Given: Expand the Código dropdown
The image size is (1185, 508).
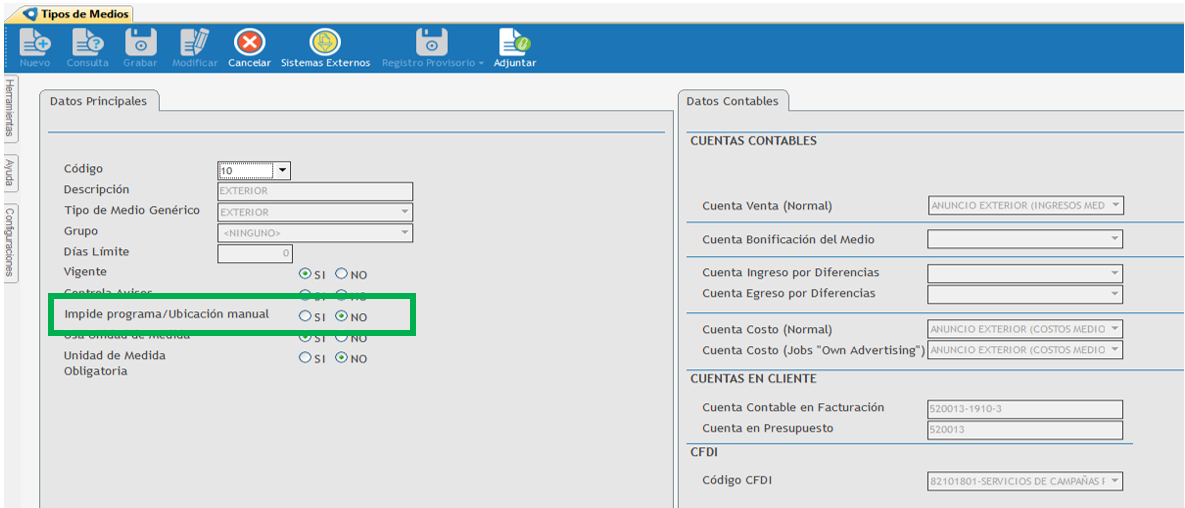Looking at the screenshot, I should (x=282, y=171).
